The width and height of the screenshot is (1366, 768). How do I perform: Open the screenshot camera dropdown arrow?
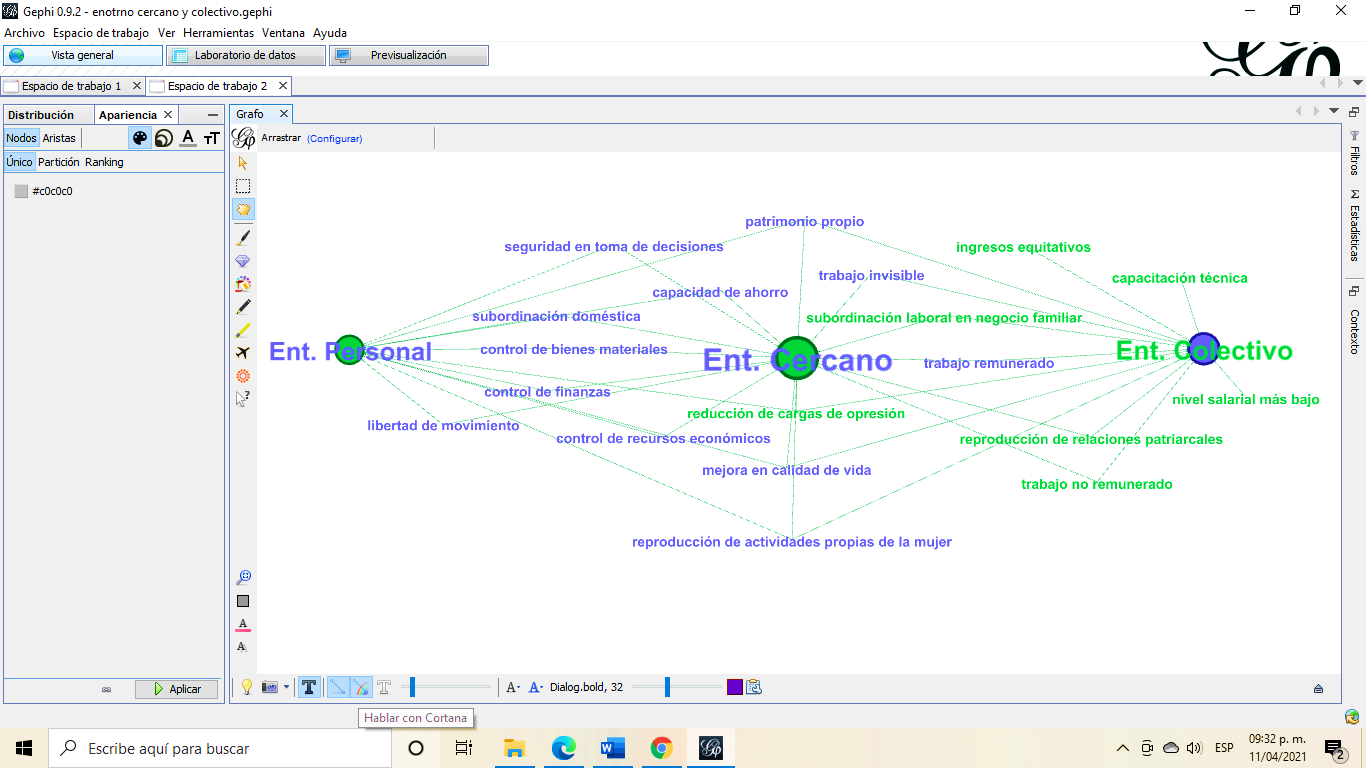click(286, 687)
